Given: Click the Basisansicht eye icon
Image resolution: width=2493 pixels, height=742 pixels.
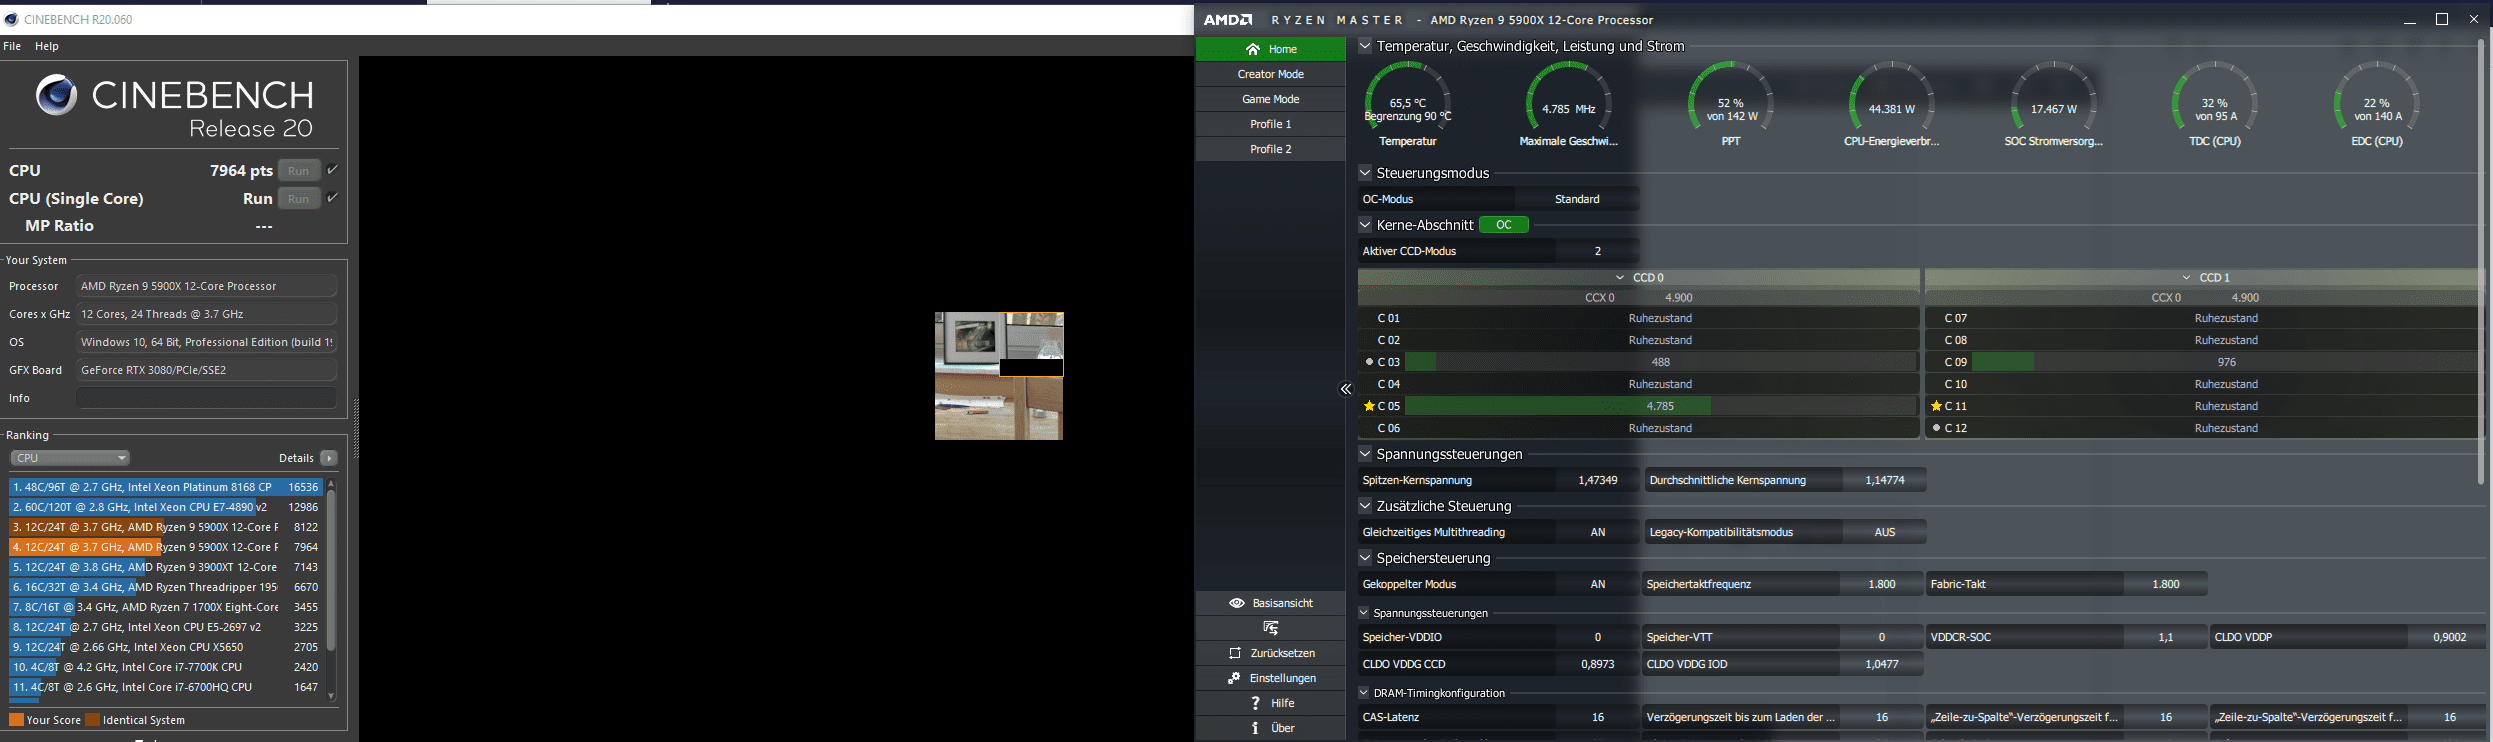Looking at the screenshot, I should (1236, 603).
